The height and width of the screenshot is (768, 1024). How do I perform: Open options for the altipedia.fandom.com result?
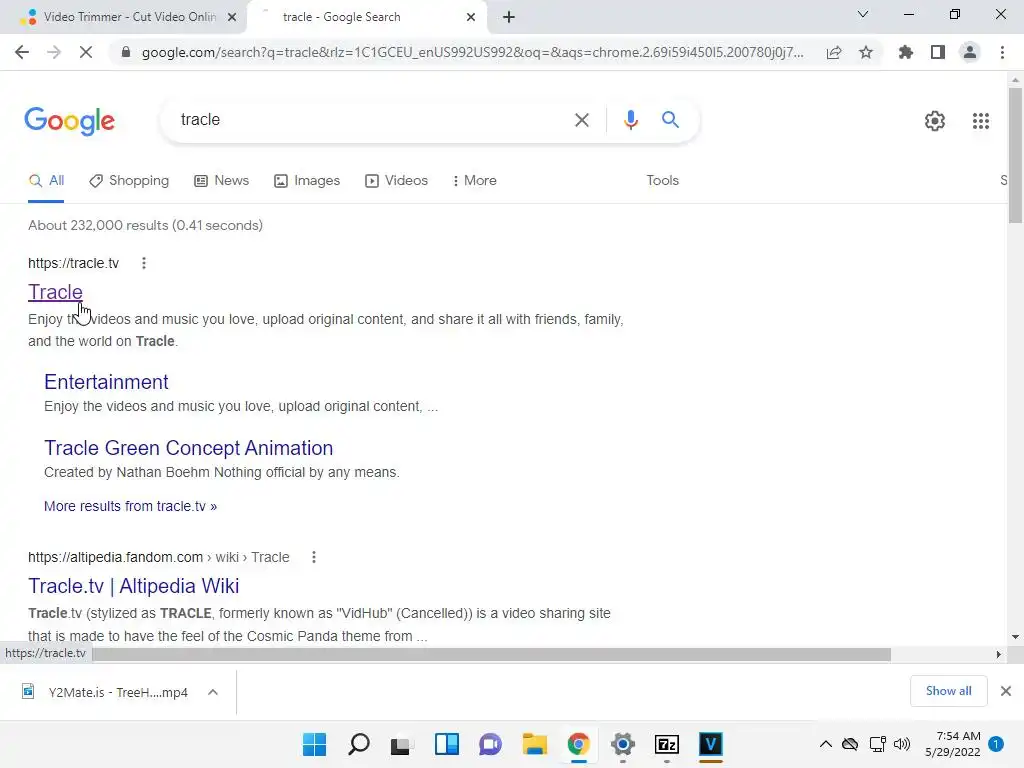[314, 557]
